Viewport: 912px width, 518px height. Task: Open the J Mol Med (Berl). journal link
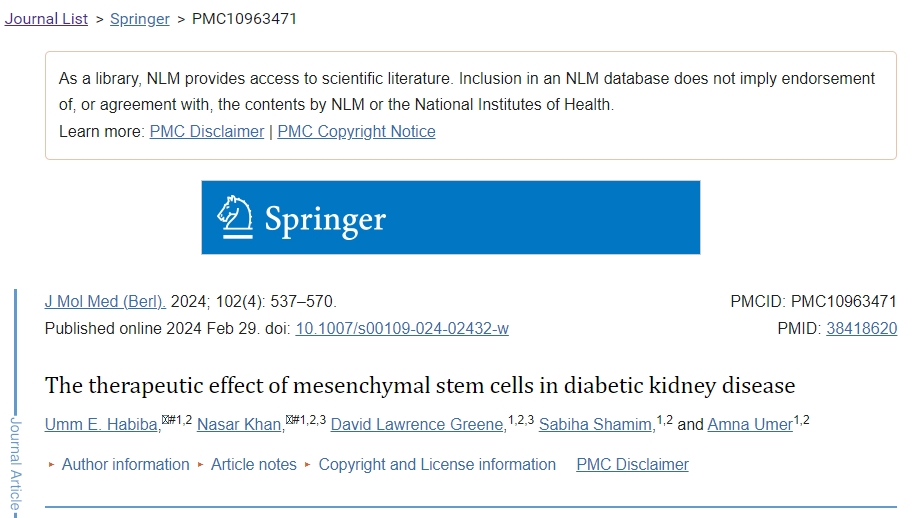pos(105,301)
